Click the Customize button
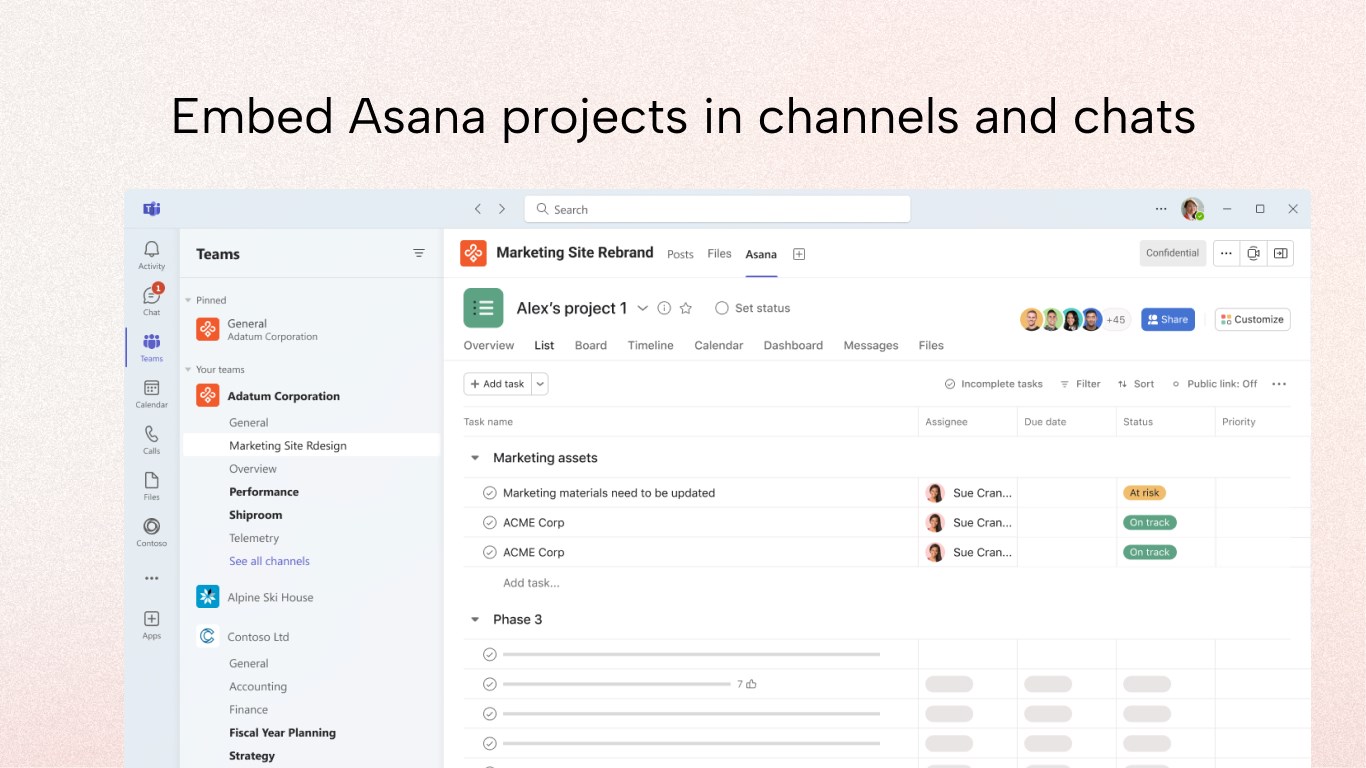The height and width of the screenshot is (768, 1366). [x=1253, y=320]
